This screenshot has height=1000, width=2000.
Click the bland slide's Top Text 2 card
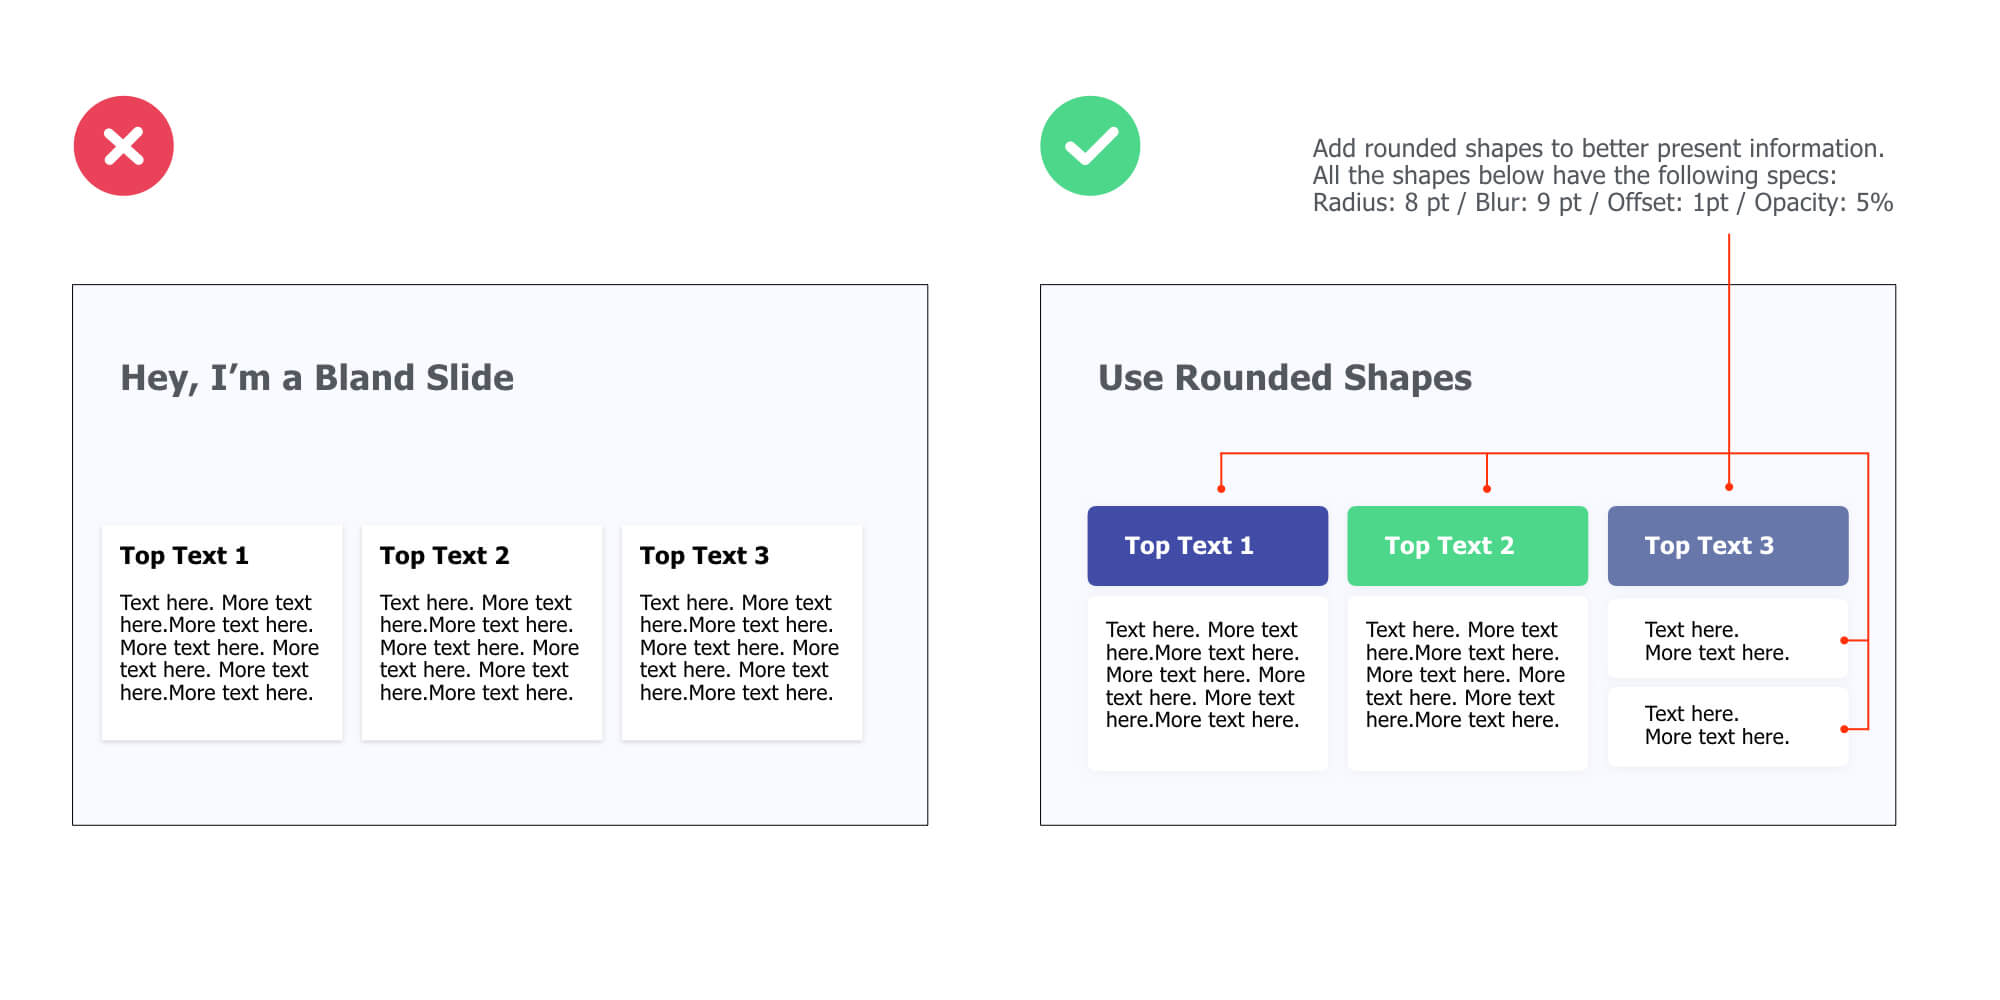(x=482, y=633)
